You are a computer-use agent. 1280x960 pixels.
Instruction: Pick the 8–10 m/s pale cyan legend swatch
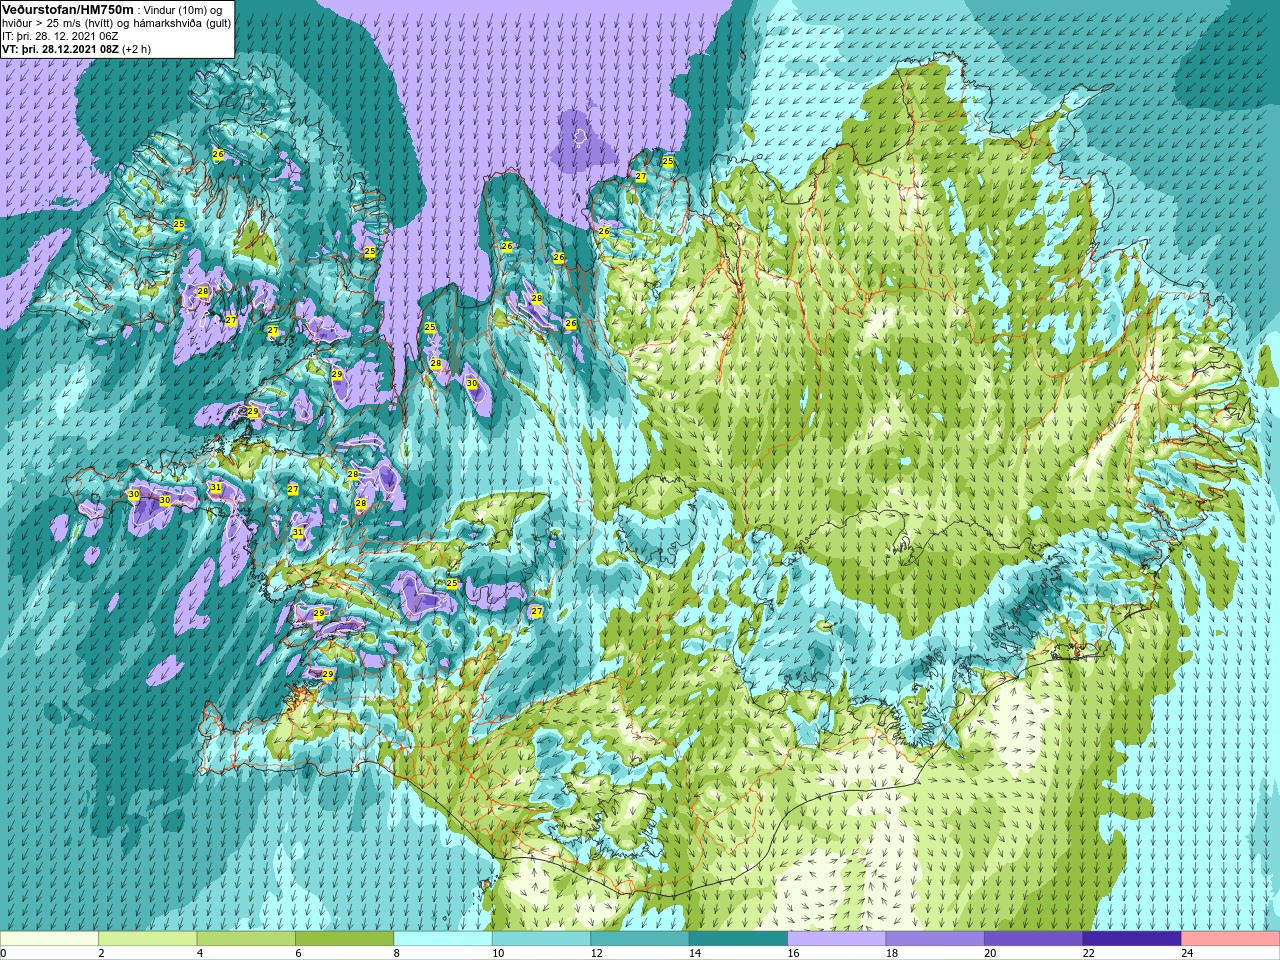tap(443, 939)
